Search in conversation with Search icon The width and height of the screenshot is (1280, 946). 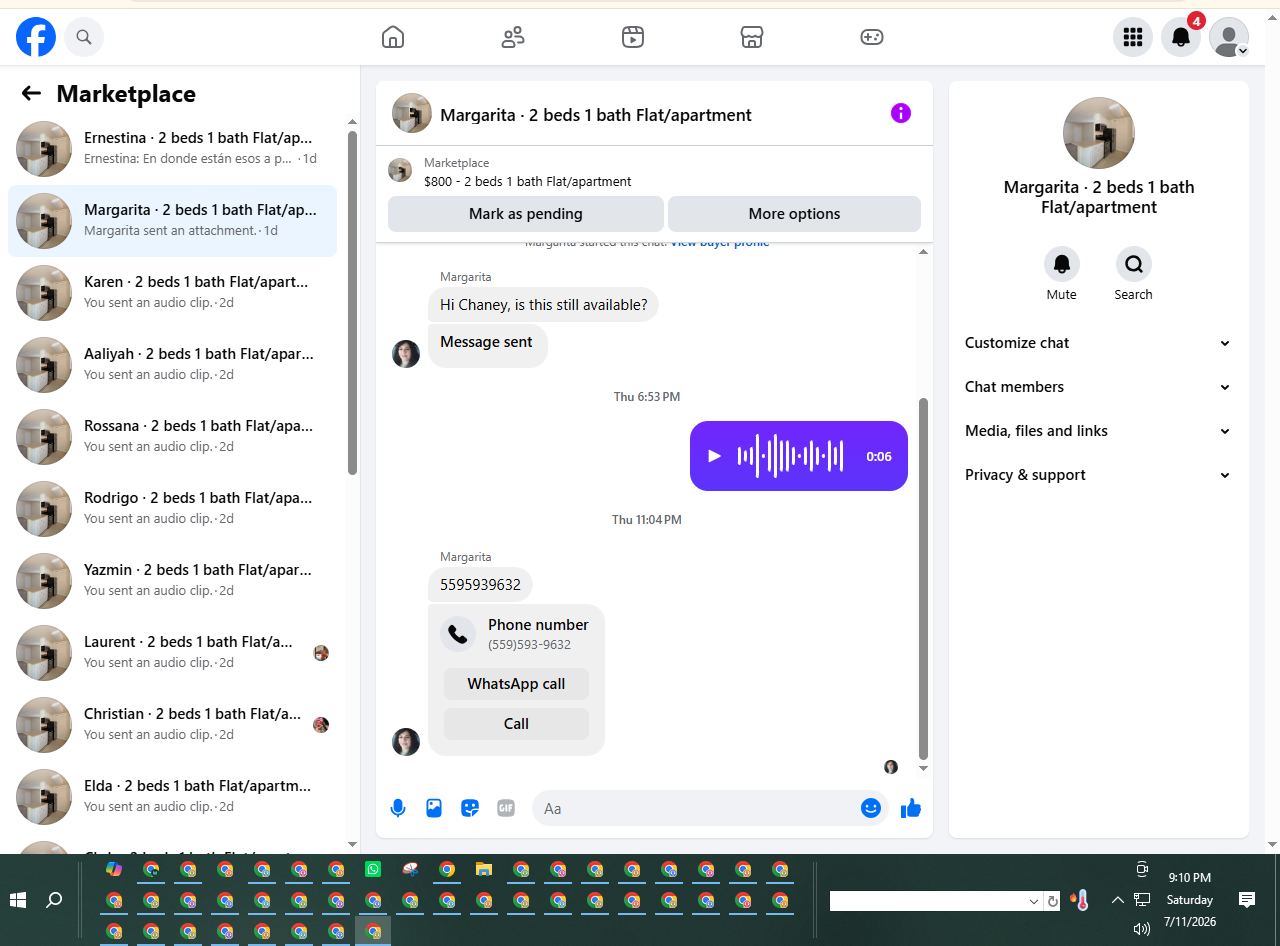click(x=1134, y=264)
